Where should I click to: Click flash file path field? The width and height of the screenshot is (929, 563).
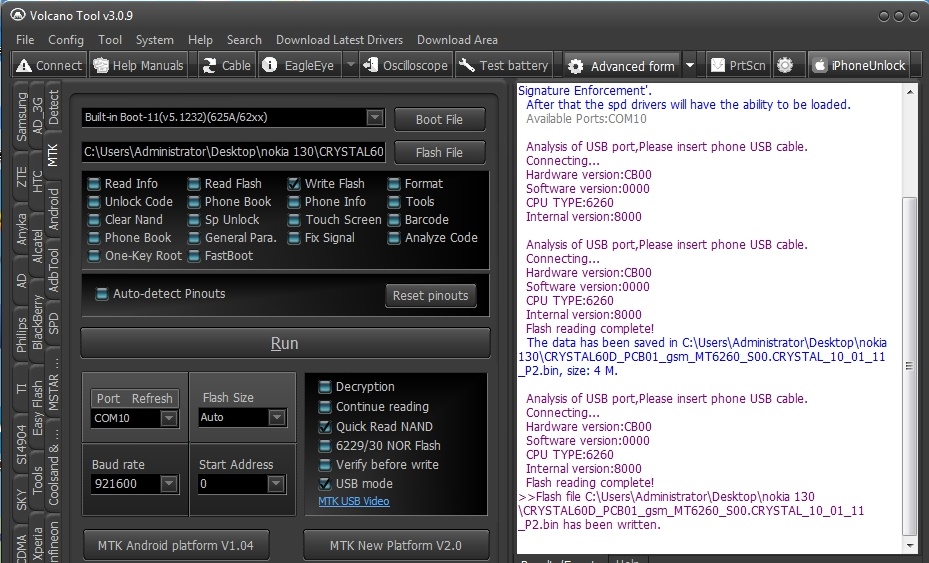click(x=233, y=152)
